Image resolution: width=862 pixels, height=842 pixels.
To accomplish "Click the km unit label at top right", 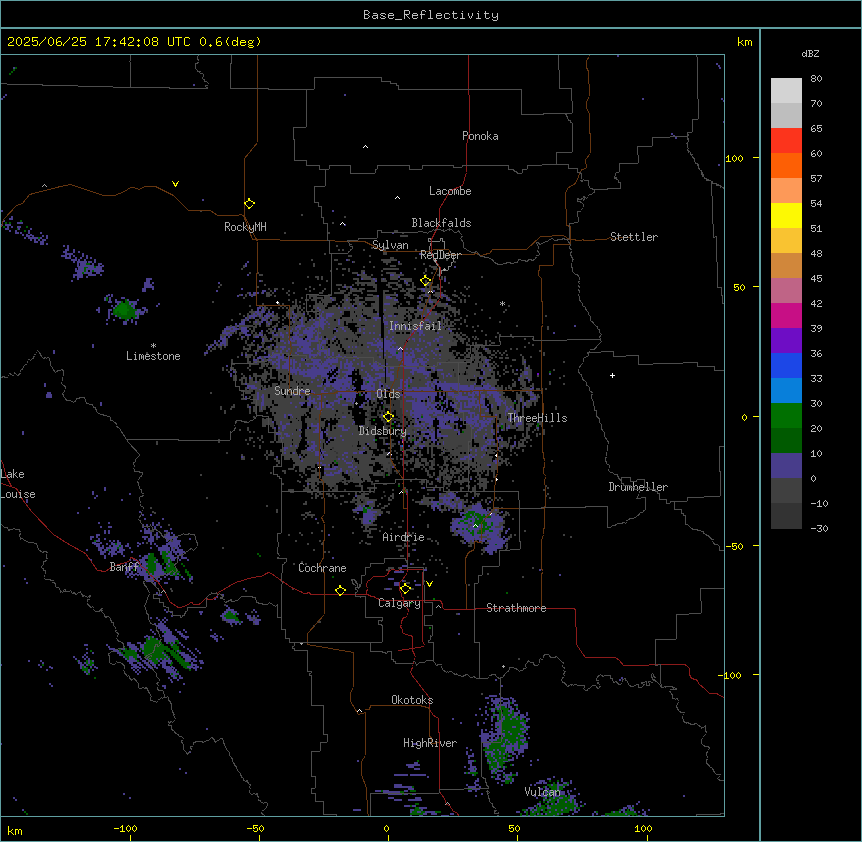I will pos(745,42).
